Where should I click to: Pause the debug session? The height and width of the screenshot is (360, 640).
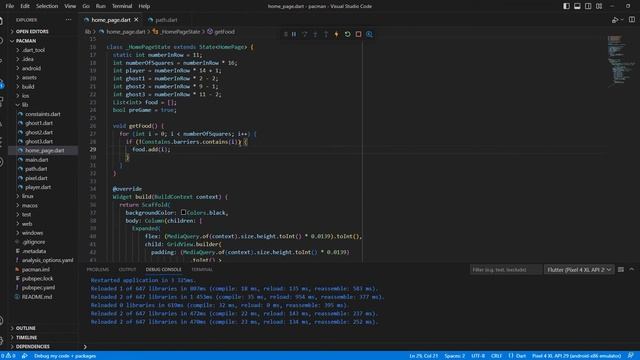294,34
